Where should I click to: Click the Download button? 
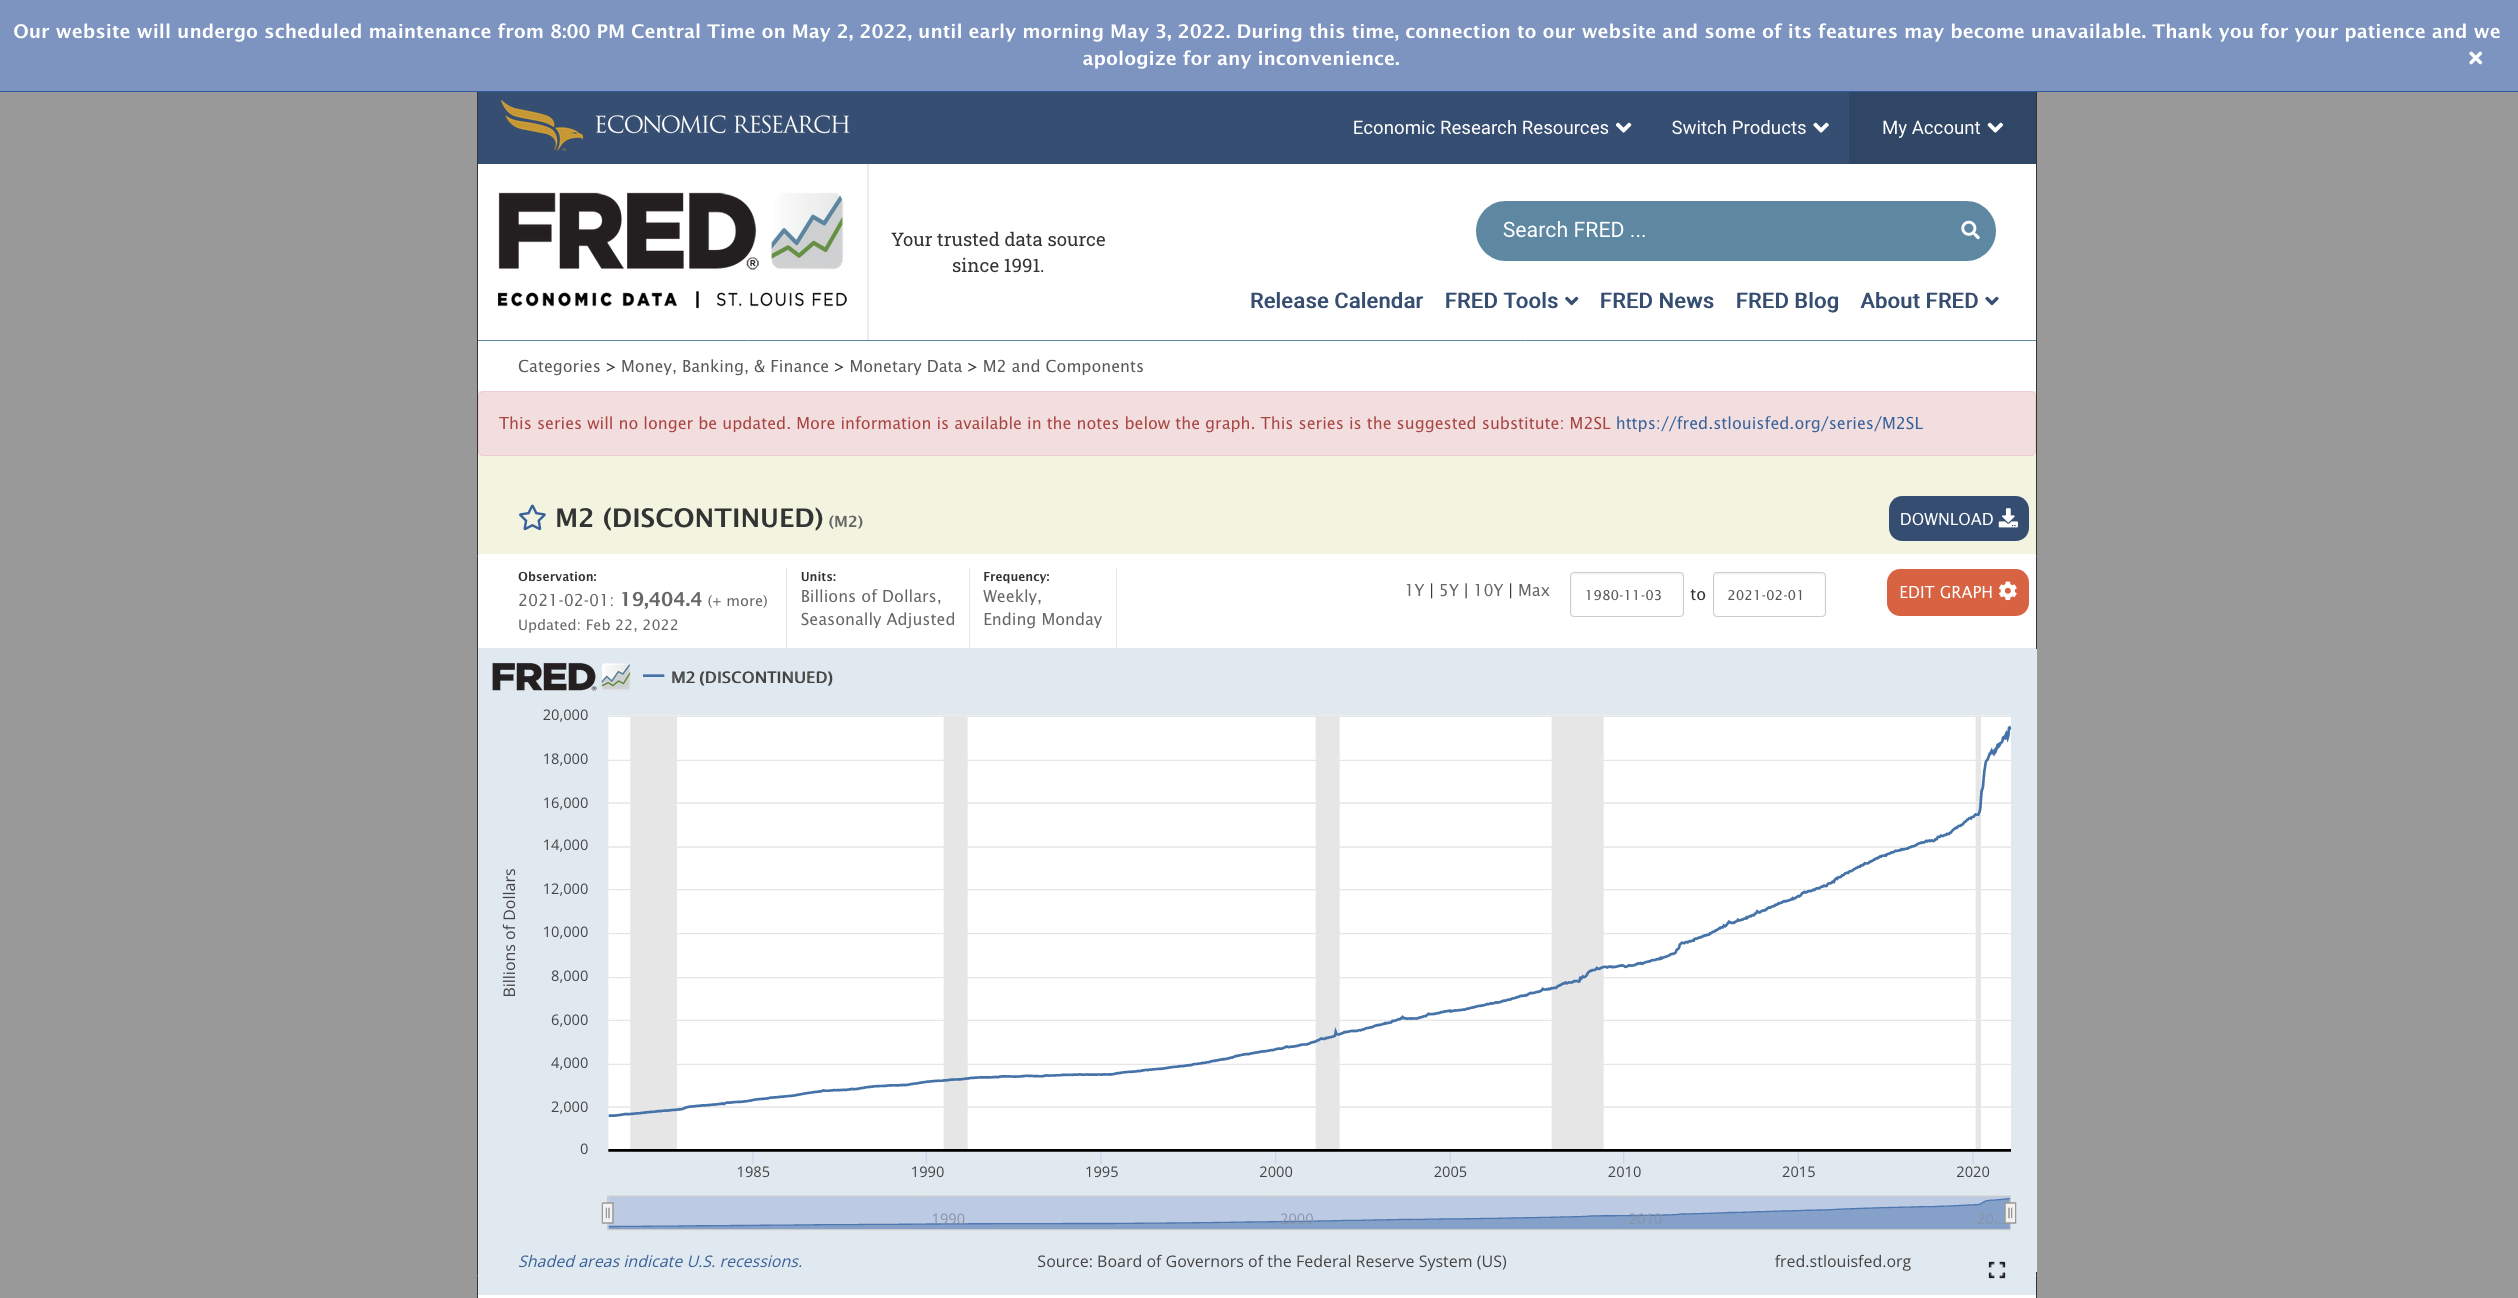click(x=1957, y=519)
